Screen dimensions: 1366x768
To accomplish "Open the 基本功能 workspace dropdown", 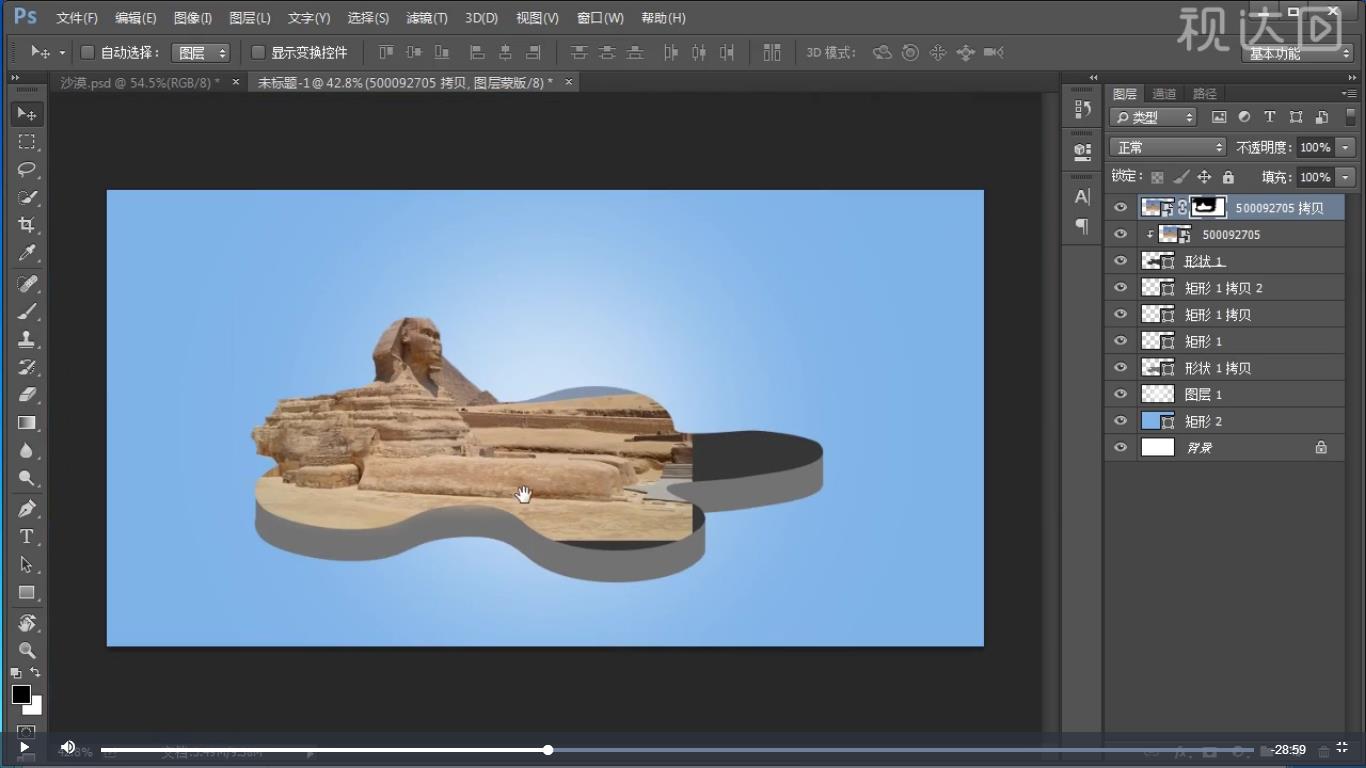I will [1299, 54].
